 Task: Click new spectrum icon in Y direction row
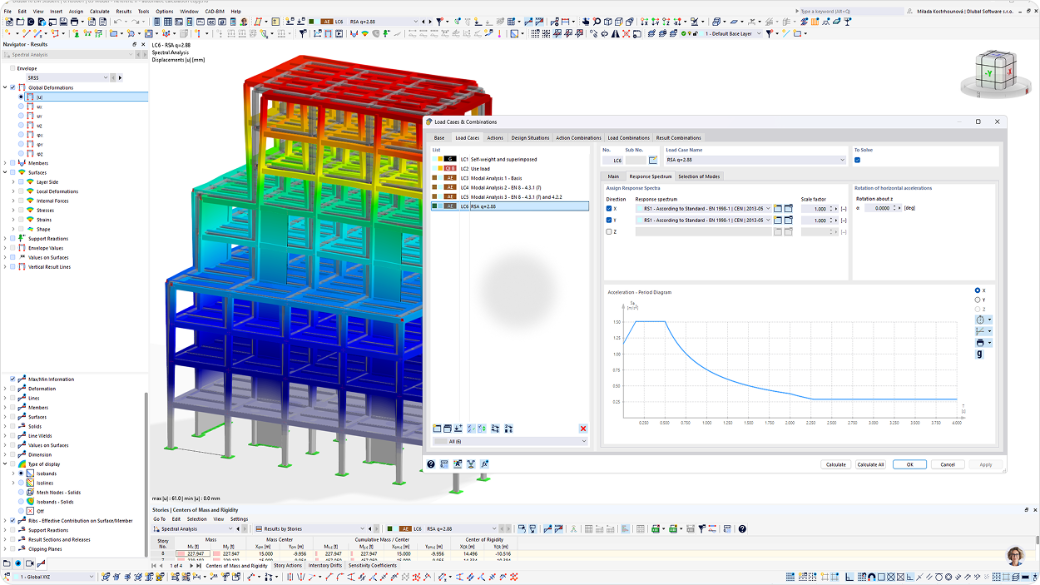coord(778,220)
